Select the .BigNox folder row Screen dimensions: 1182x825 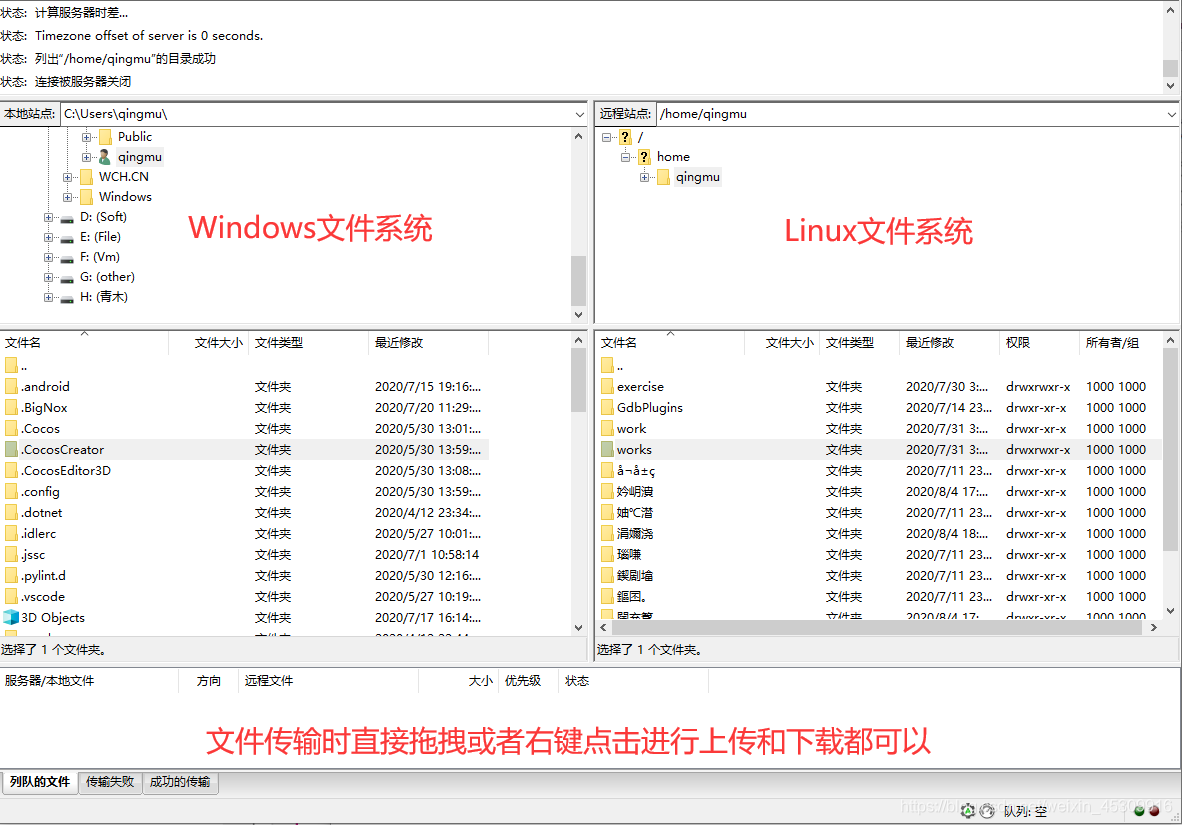pos(244,407)
